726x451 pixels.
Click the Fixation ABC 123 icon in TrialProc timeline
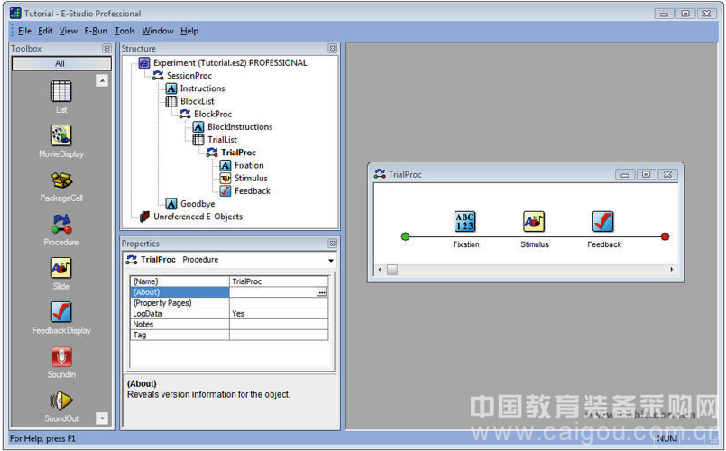[x=464, y=222]
